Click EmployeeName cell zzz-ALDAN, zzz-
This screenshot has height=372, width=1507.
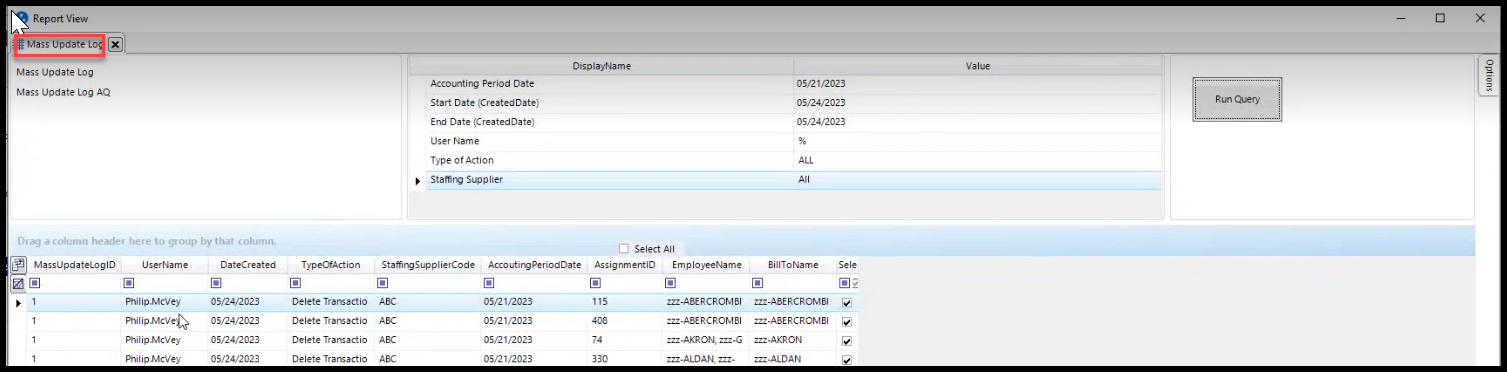pyautogui.click(x=707, y=359)
